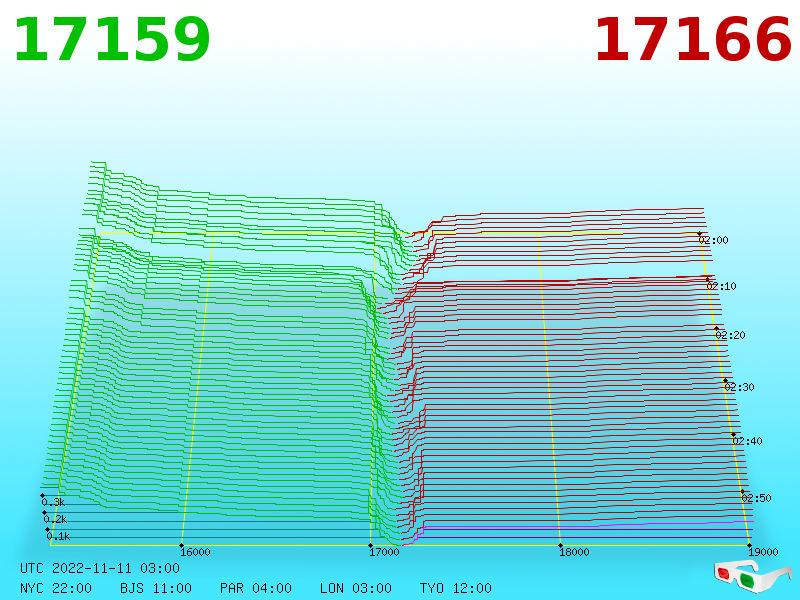Click the red ask price 17166

(693, 40)
